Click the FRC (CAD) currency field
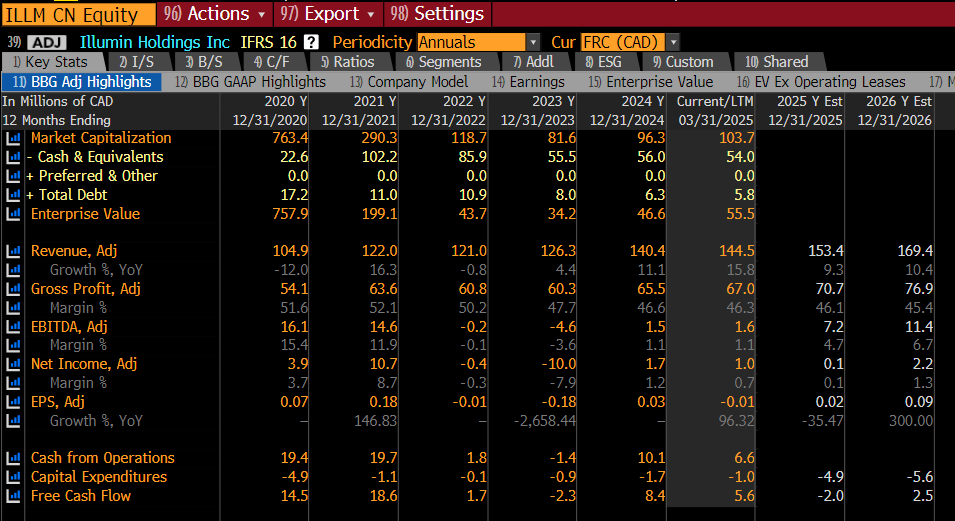This screenshot has height=521, width=955. (x=623, y=42)
